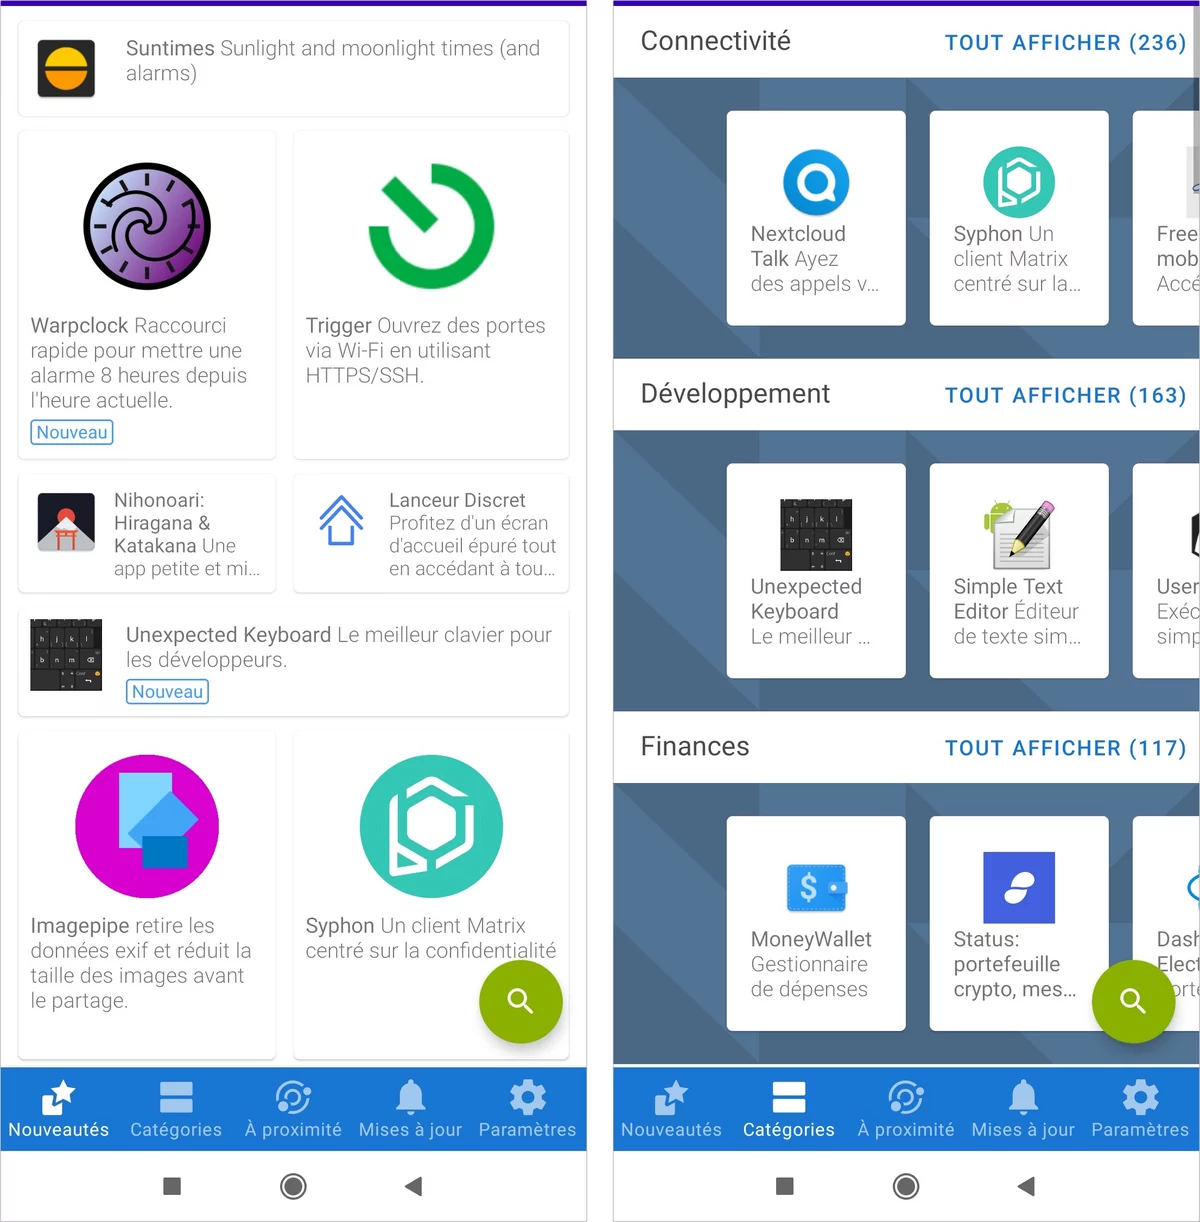Show all 117 Finances apps
The height and width of the screenshot is (1222, 1200).
[x=1065, y=749]
